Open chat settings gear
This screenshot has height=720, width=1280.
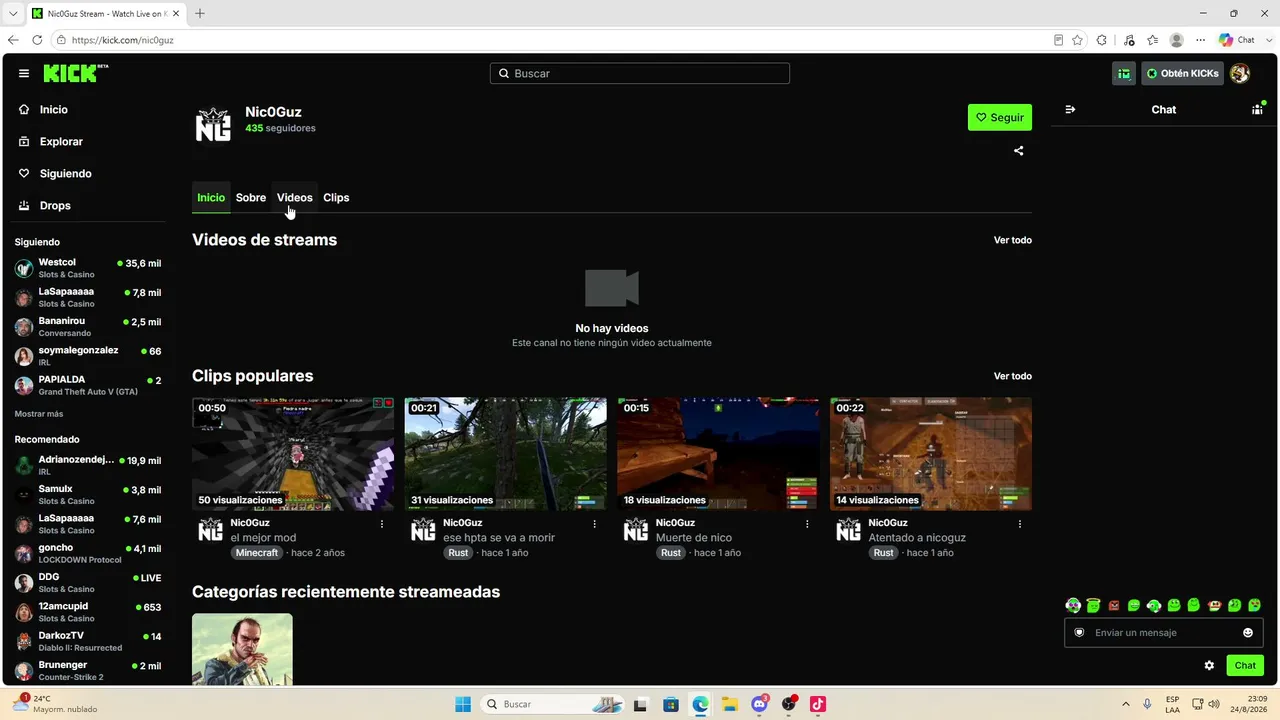(1209, 665)
